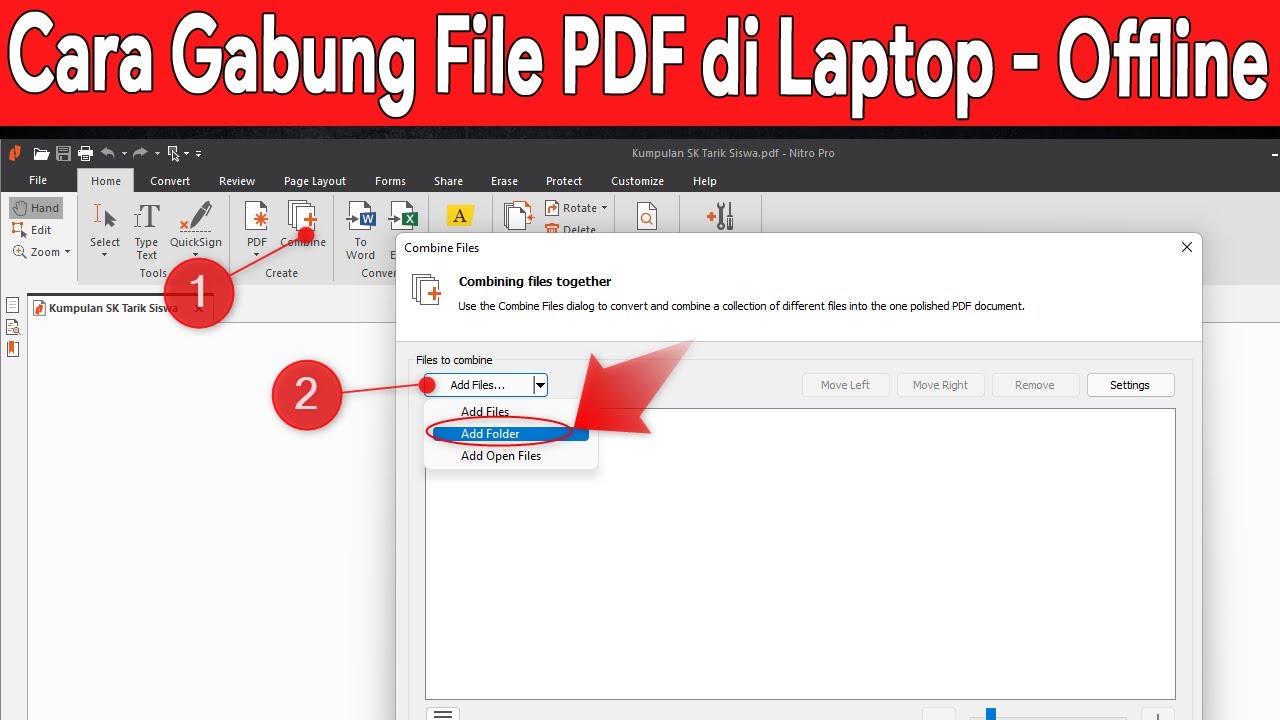1280x720 pixels.
Task: Open the Add Files dropdown arrow
Action: point(540,385)
